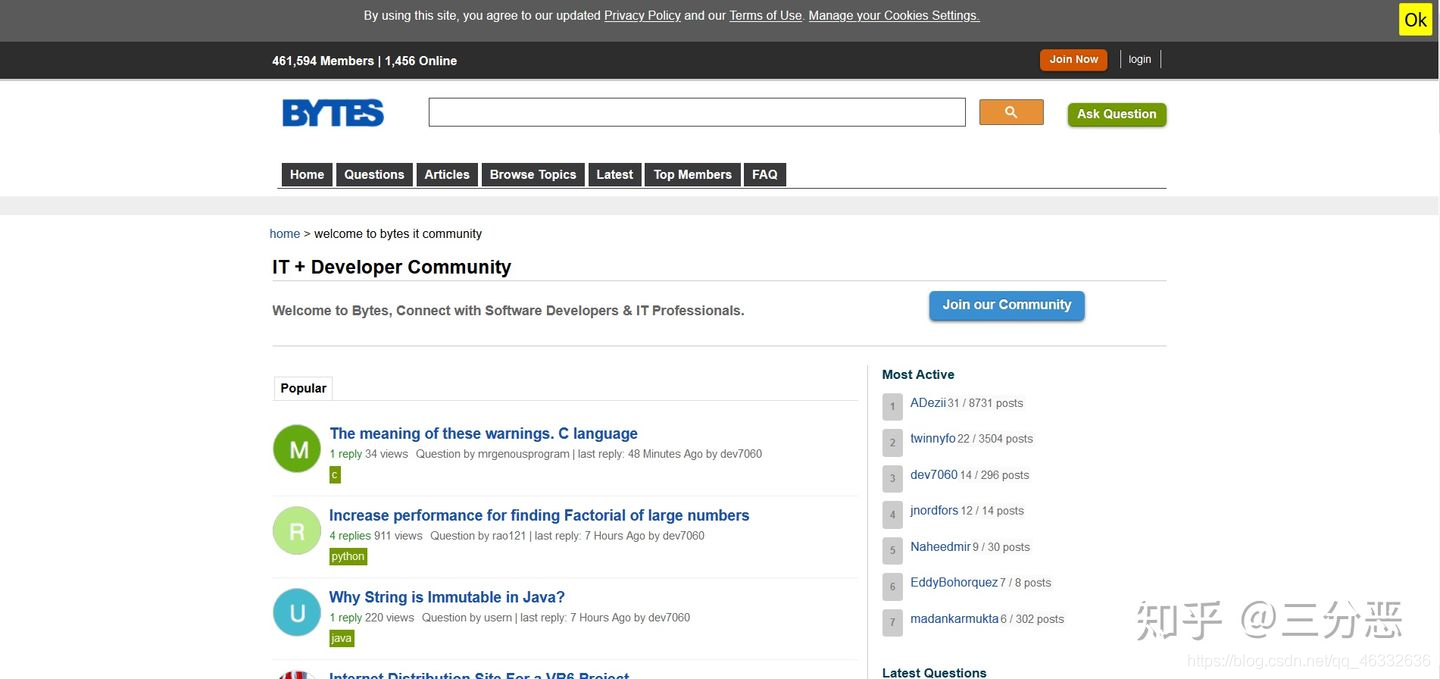Click the 'Most Active' heading

(918, 375)
